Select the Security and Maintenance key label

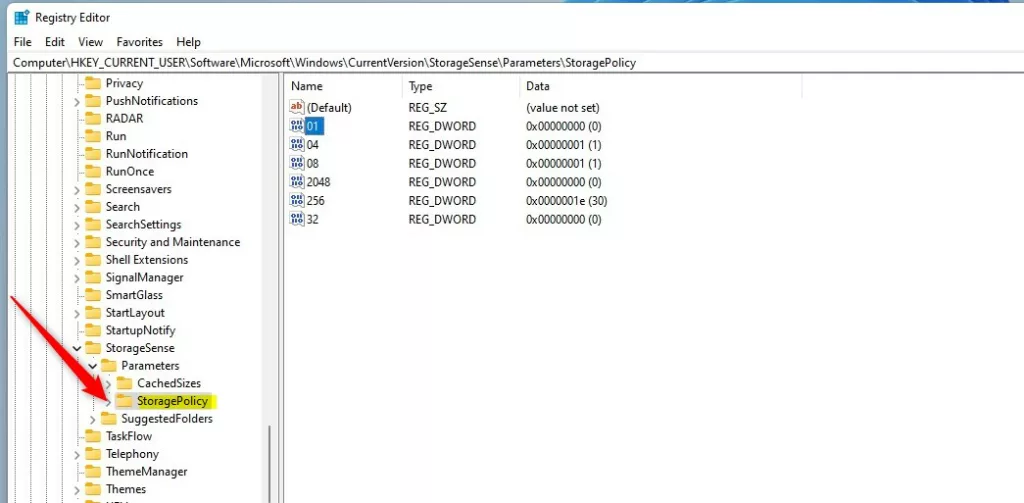(x=173, y=242)
